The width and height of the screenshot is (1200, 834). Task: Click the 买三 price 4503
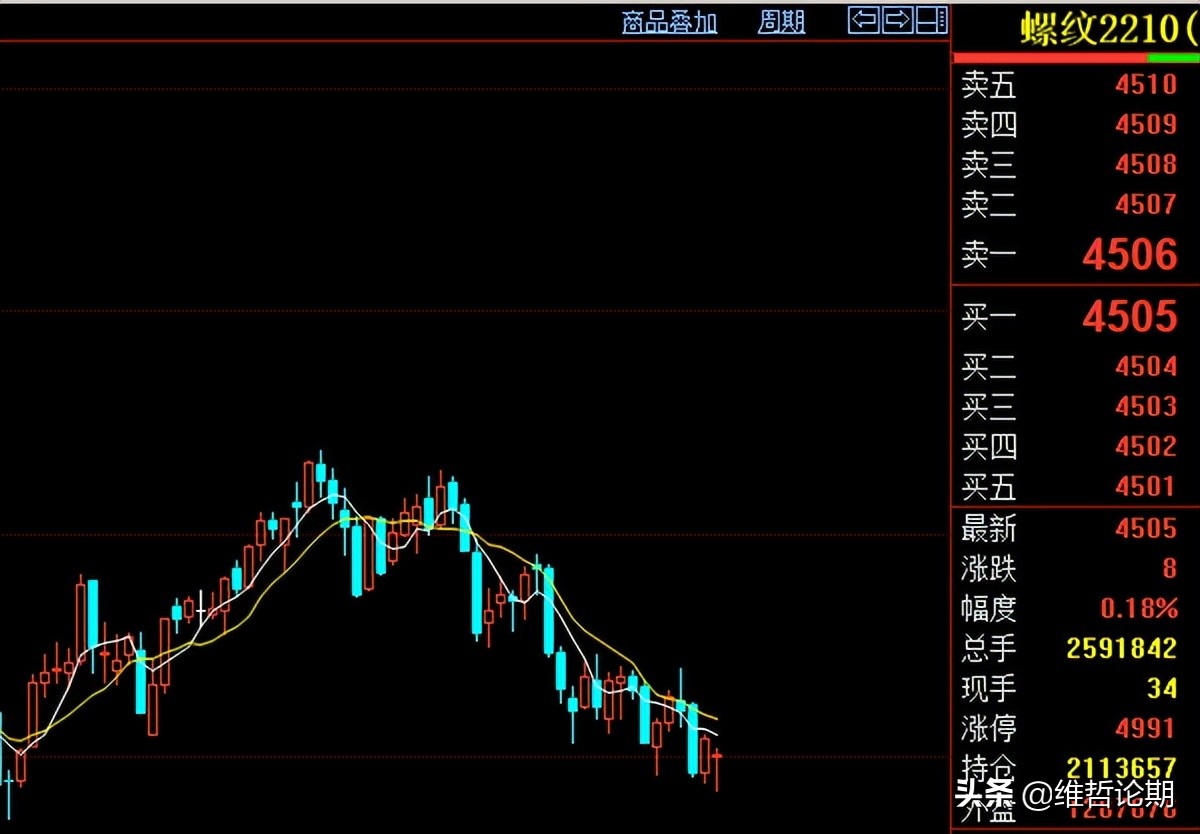click(x=1146, y=406)
